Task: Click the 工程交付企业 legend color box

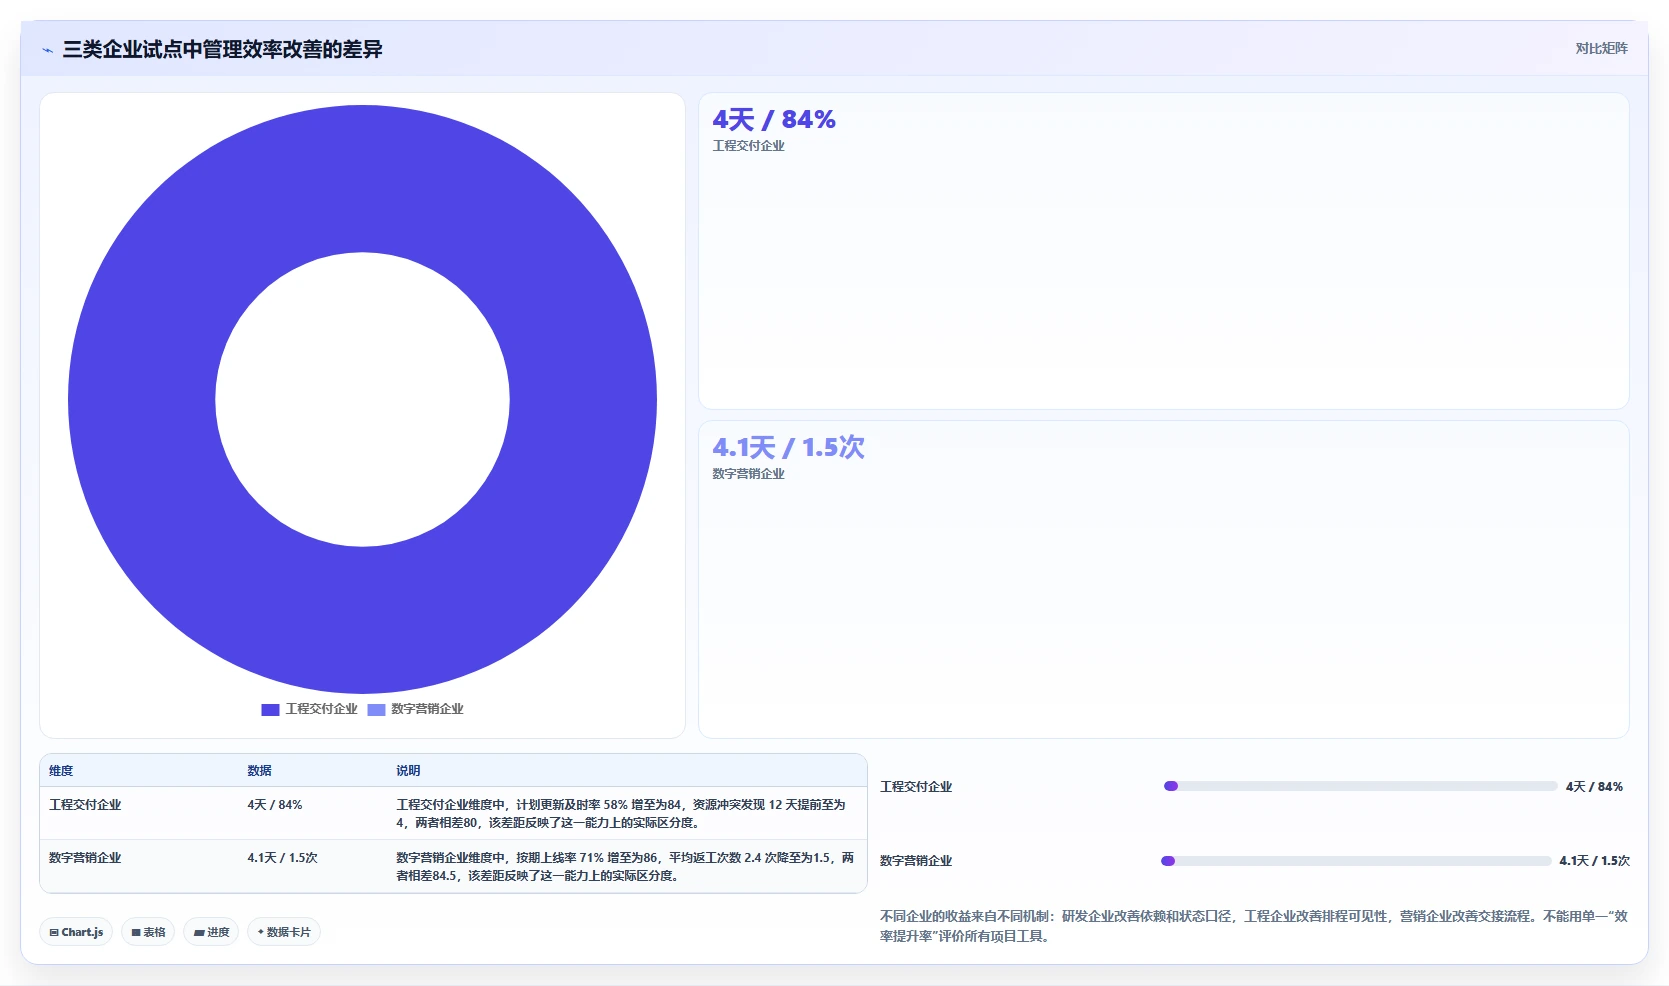Action: click(270, 710)
